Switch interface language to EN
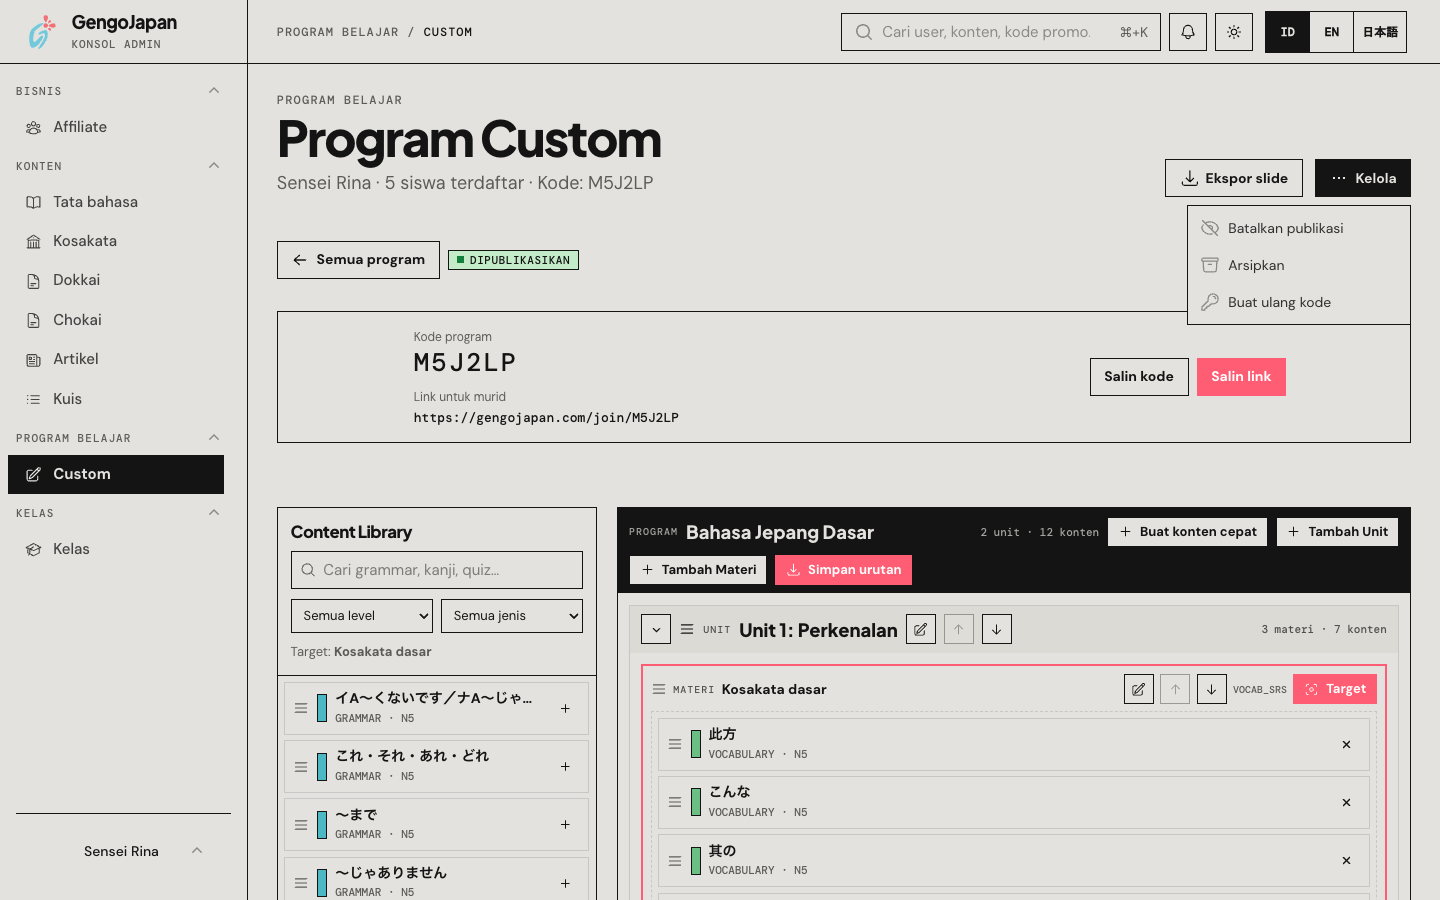Screen dimensions: 1440x900 [x=1332, y=32]
